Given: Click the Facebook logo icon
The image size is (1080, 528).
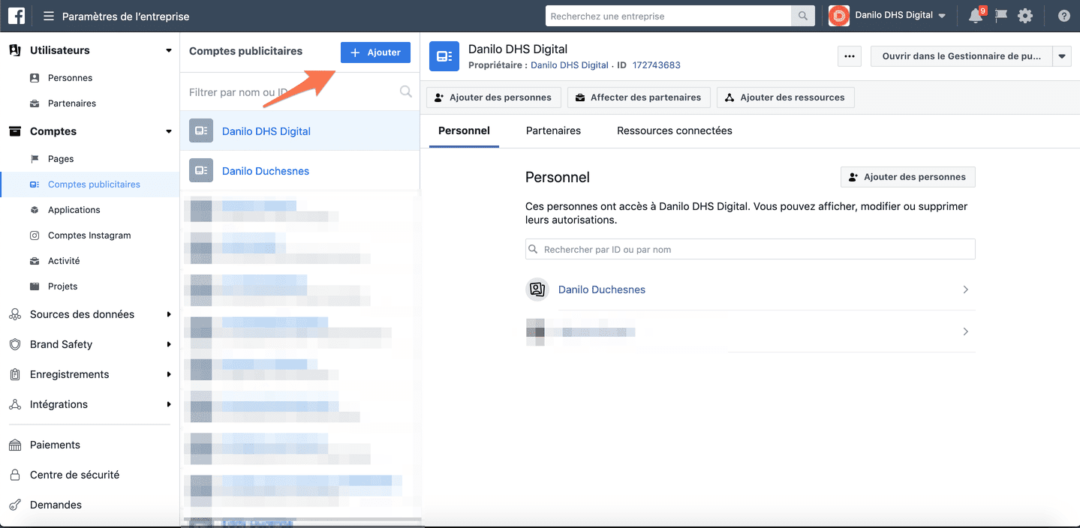Looking at the screenshot, I should point(16,16).
